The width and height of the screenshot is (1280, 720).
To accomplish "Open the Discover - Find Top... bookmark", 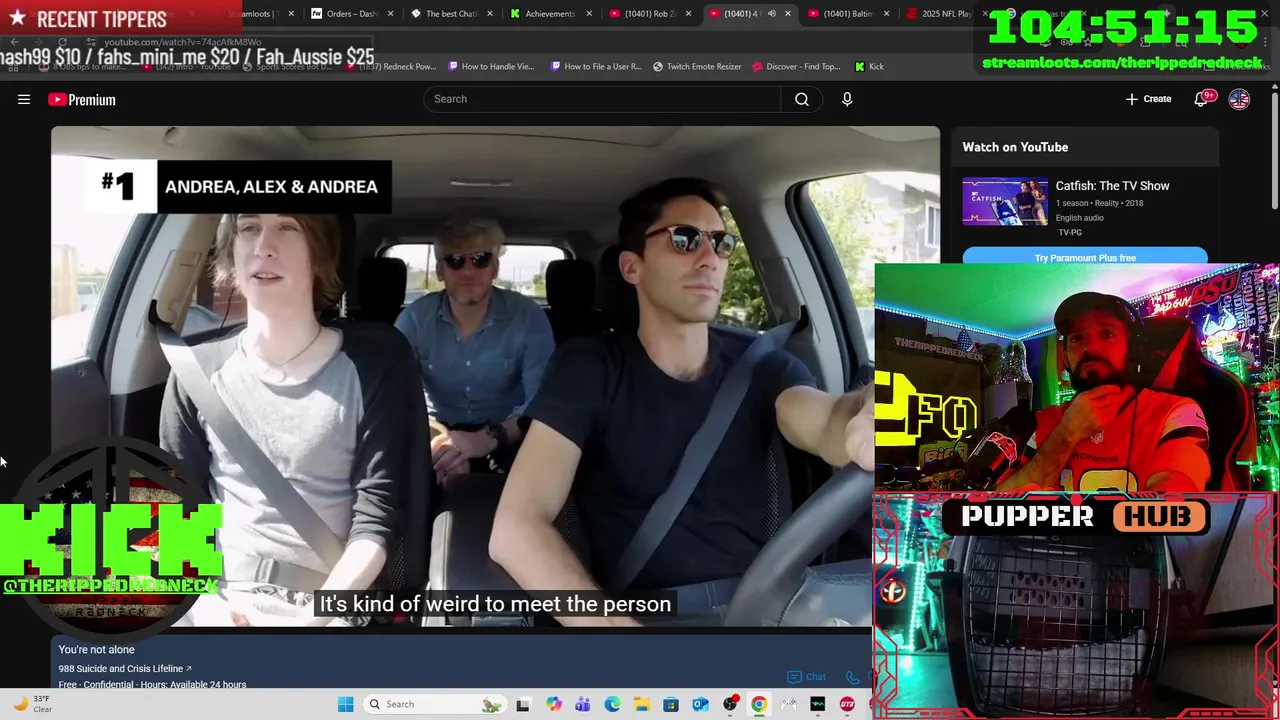I will [x=796, y=67].
